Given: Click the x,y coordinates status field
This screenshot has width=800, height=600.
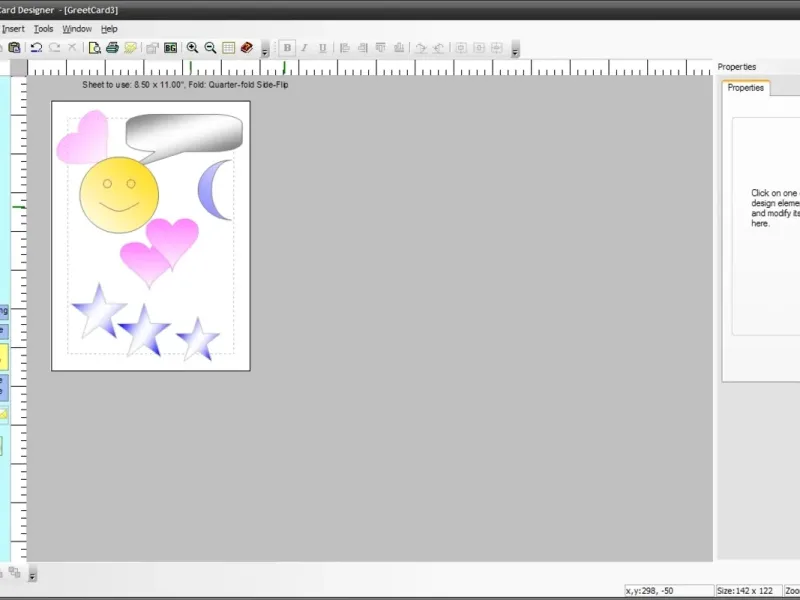Looking at the screenshot, I should 669,591.
